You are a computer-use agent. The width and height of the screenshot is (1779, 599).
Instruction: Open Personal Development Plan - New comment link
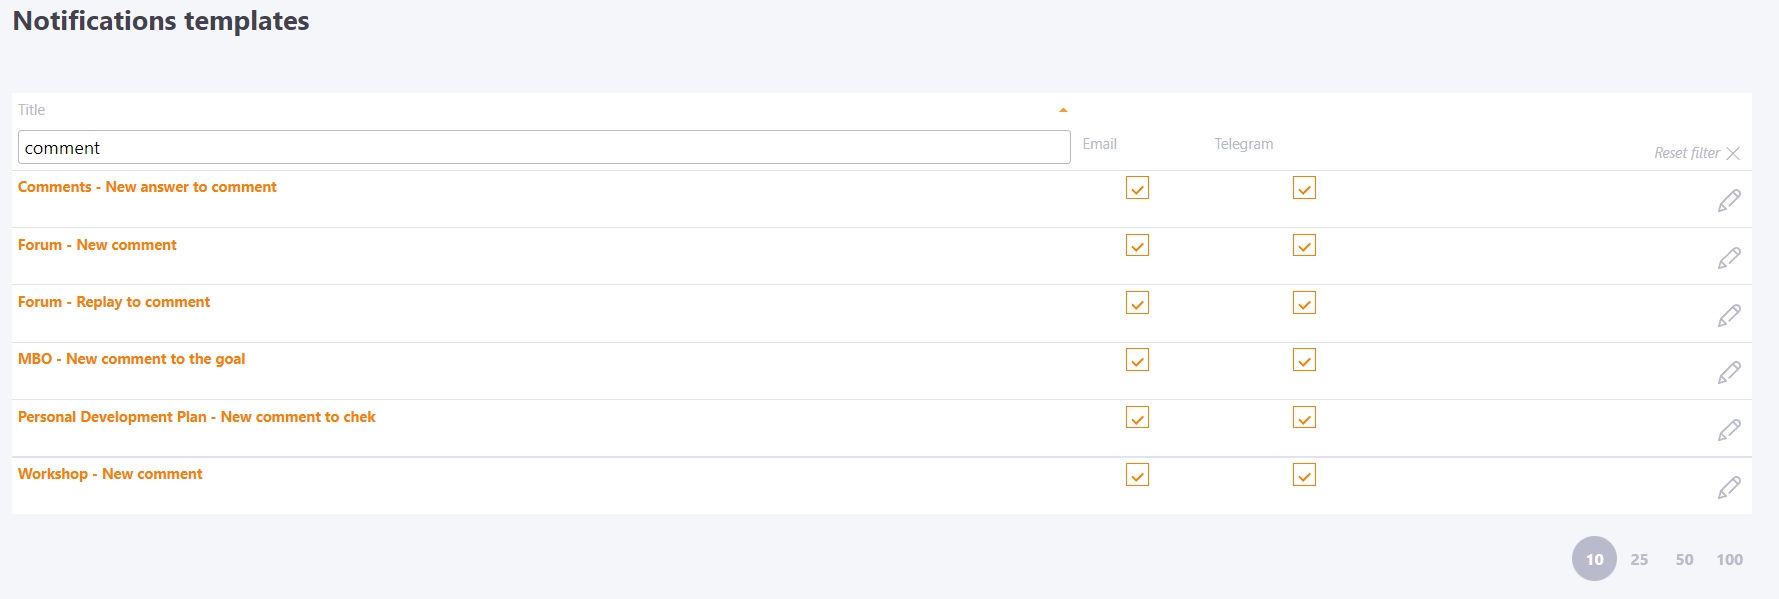(197, 417)
